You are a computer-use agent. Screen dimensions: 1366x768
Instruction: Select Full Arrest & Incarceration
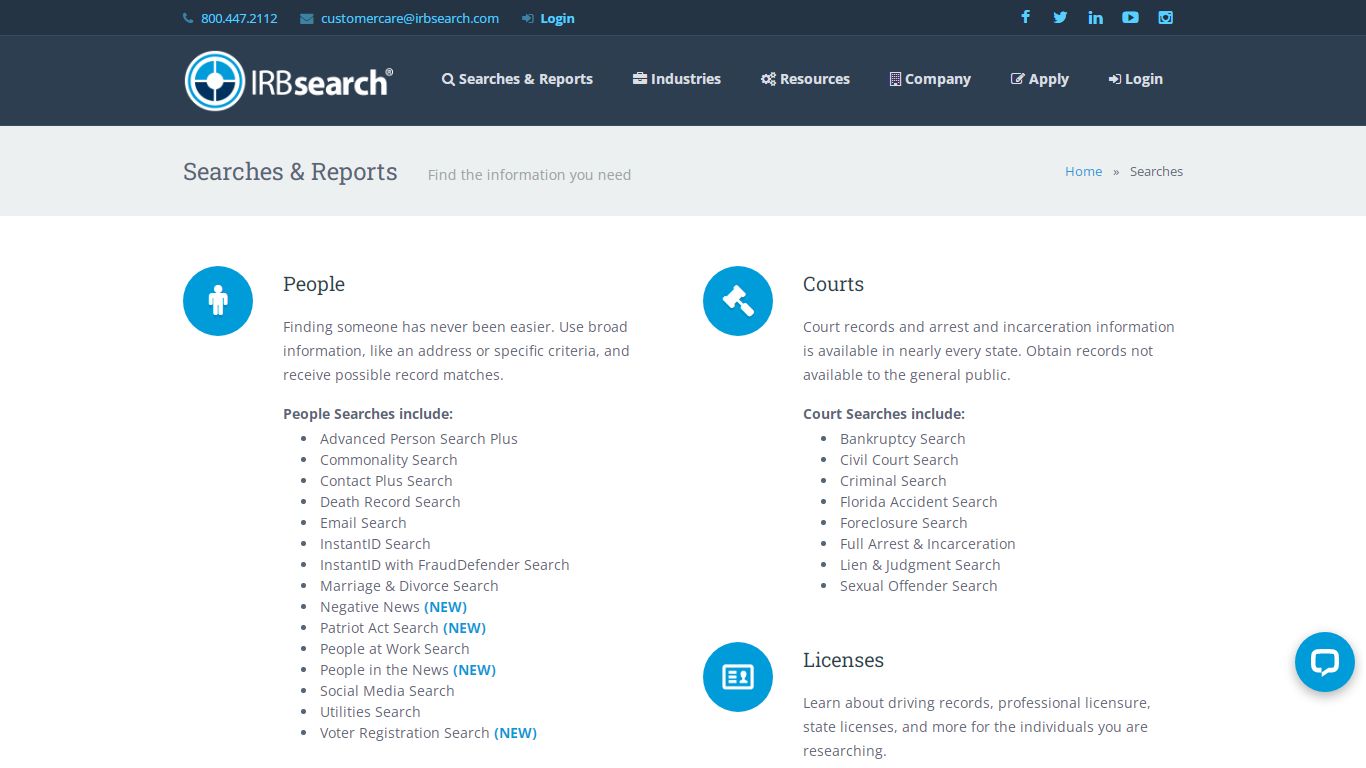pyautogui.click(x=928, y=544)
